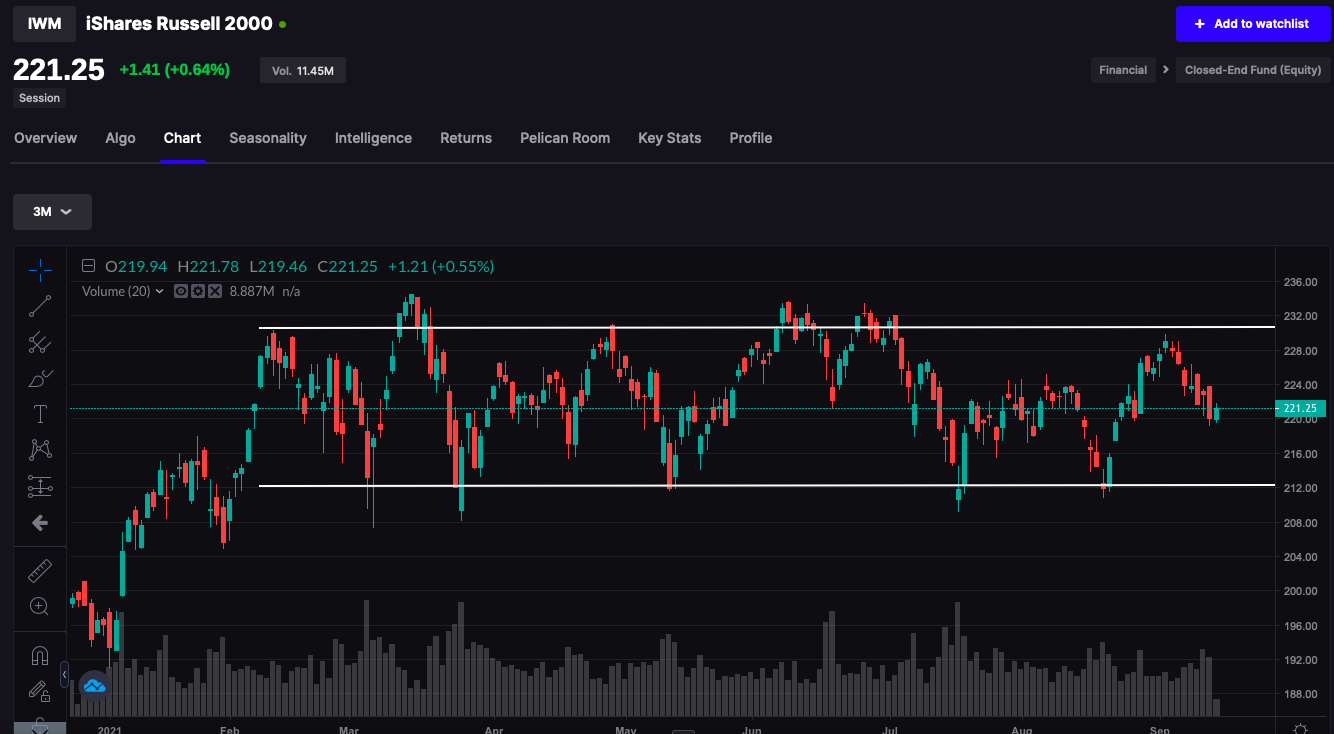Toggle lock all drawings pencil icon
This screenshot has height=734, width=1334.
pos(40,691)
